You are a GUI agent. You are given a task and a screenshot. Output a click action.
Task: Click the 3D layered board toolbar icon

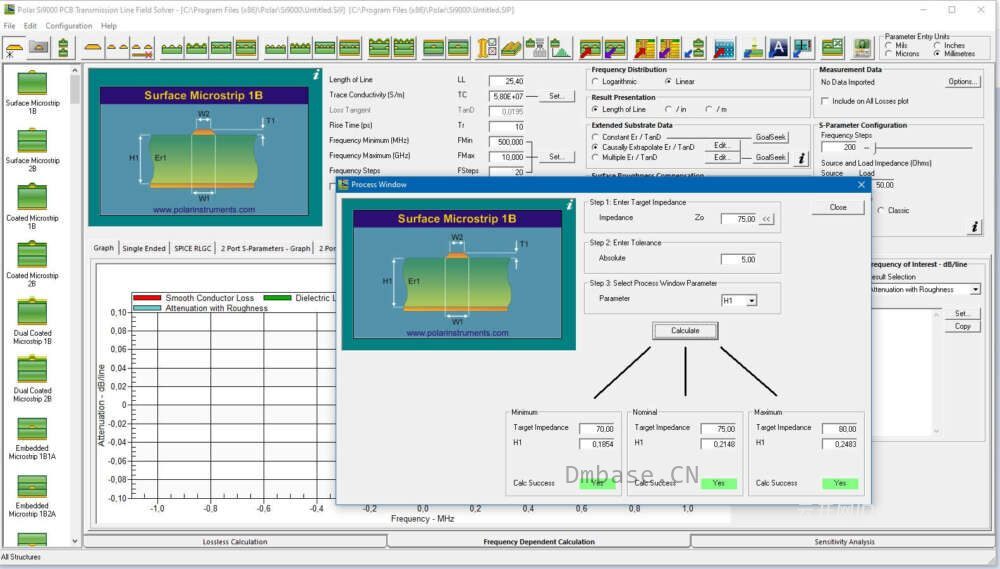click(x=511, y=48)
